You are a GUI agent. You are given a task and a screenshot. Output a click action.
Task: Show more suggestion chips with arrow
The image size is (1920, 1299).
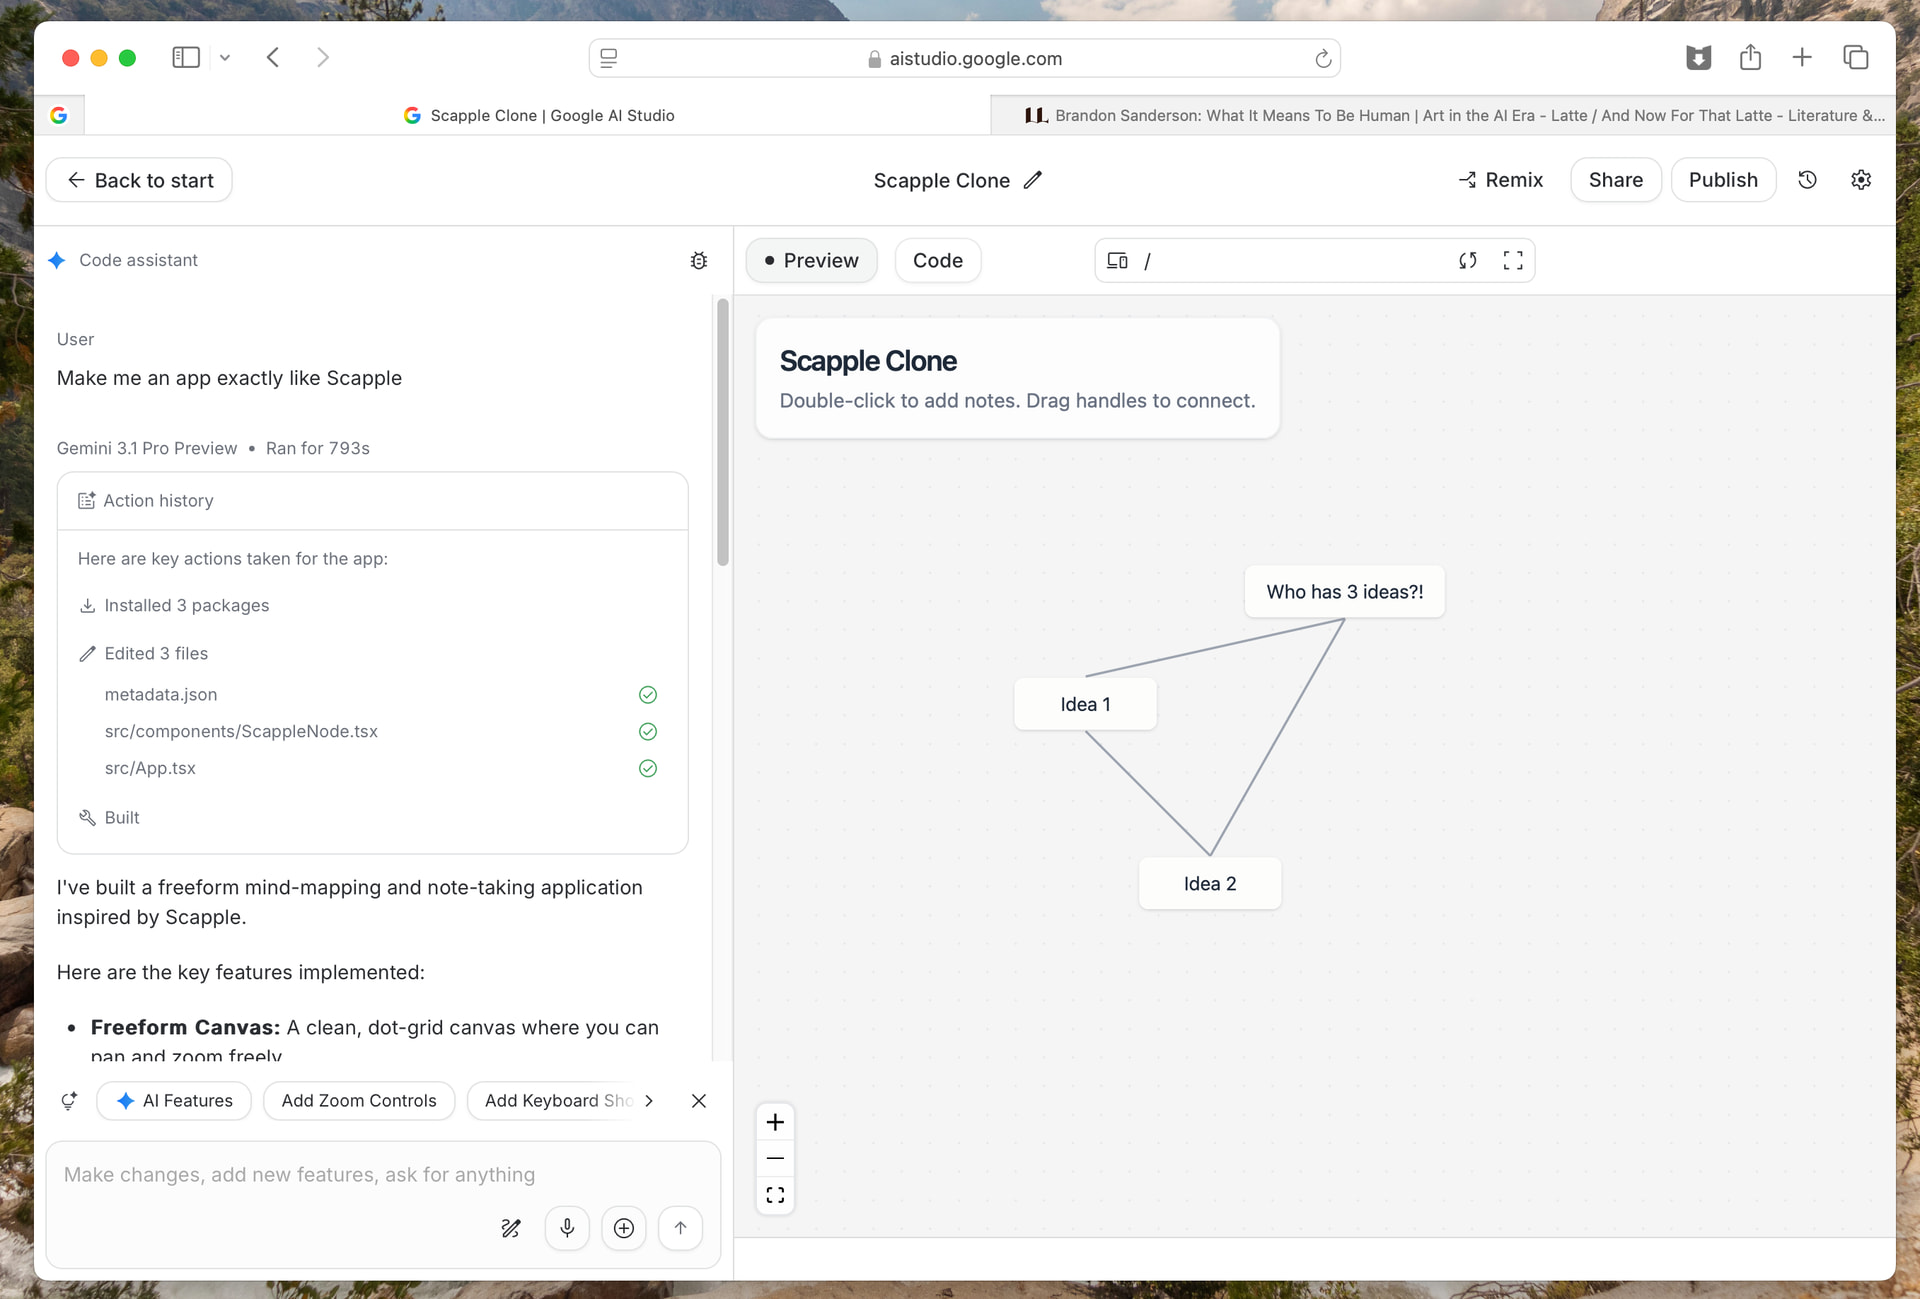(649, 1100)
